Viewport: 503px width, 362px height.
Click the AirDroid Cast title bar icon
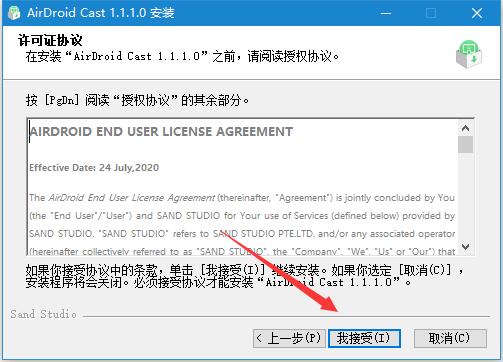coord(14,13)
